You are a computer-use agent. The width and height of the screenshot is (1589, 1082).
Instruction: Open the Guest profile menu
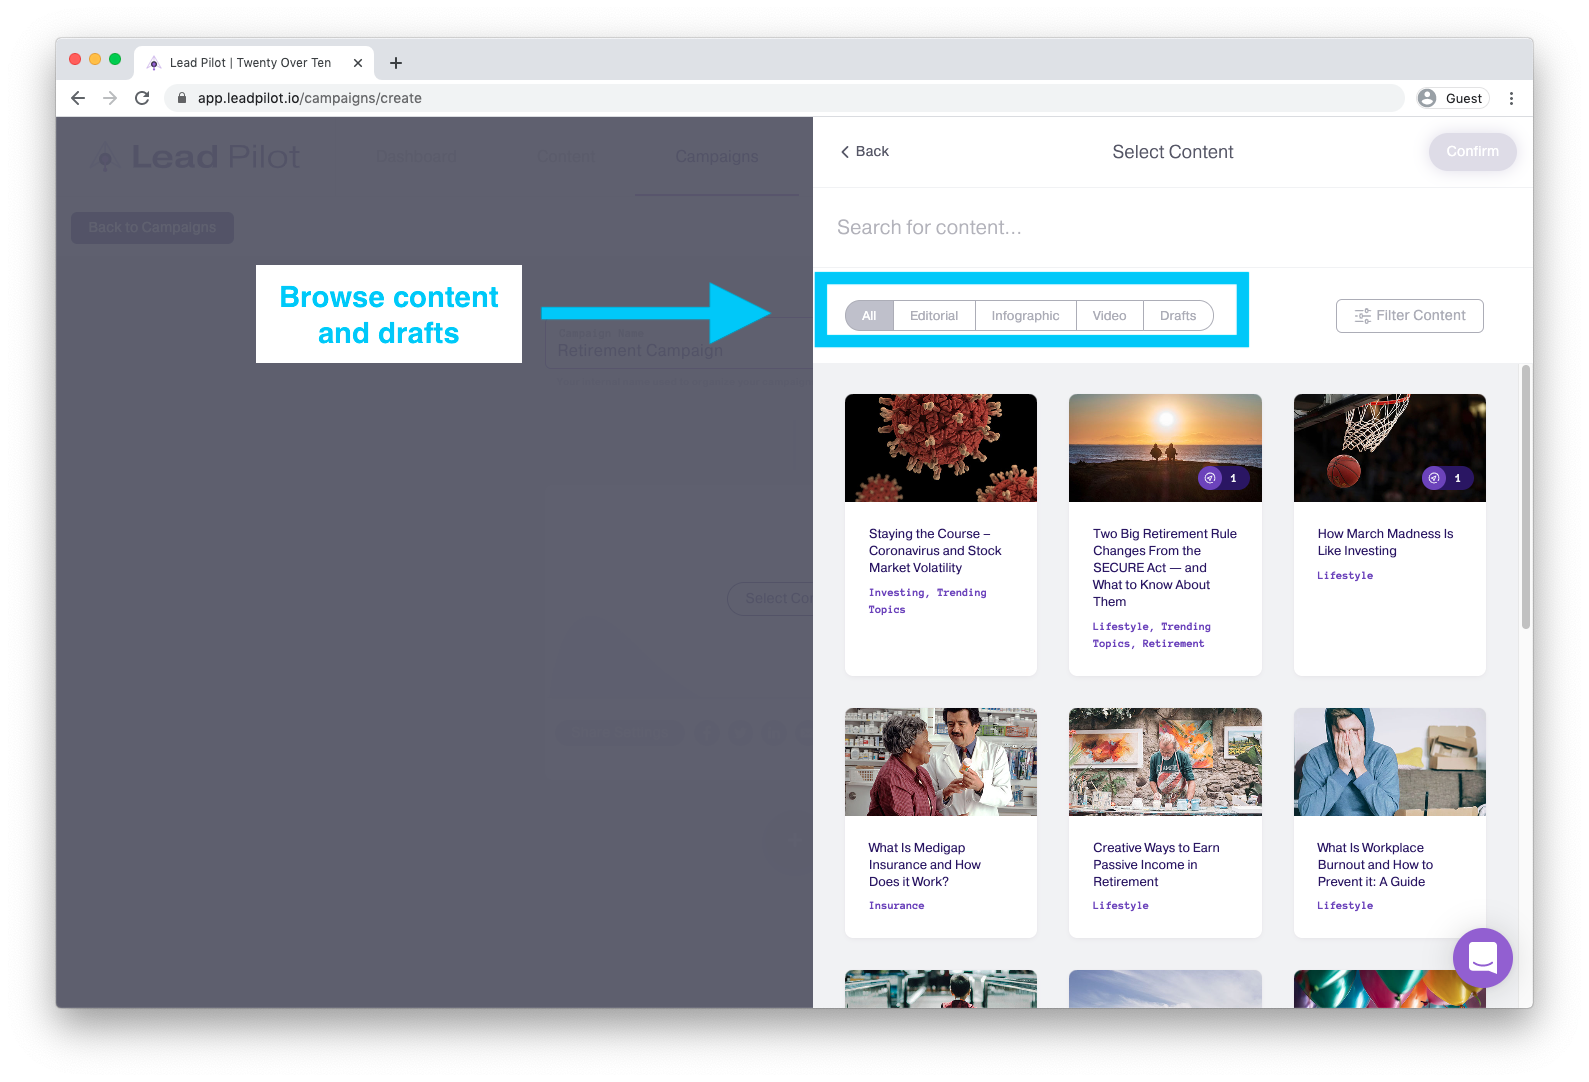point(1452,98)
